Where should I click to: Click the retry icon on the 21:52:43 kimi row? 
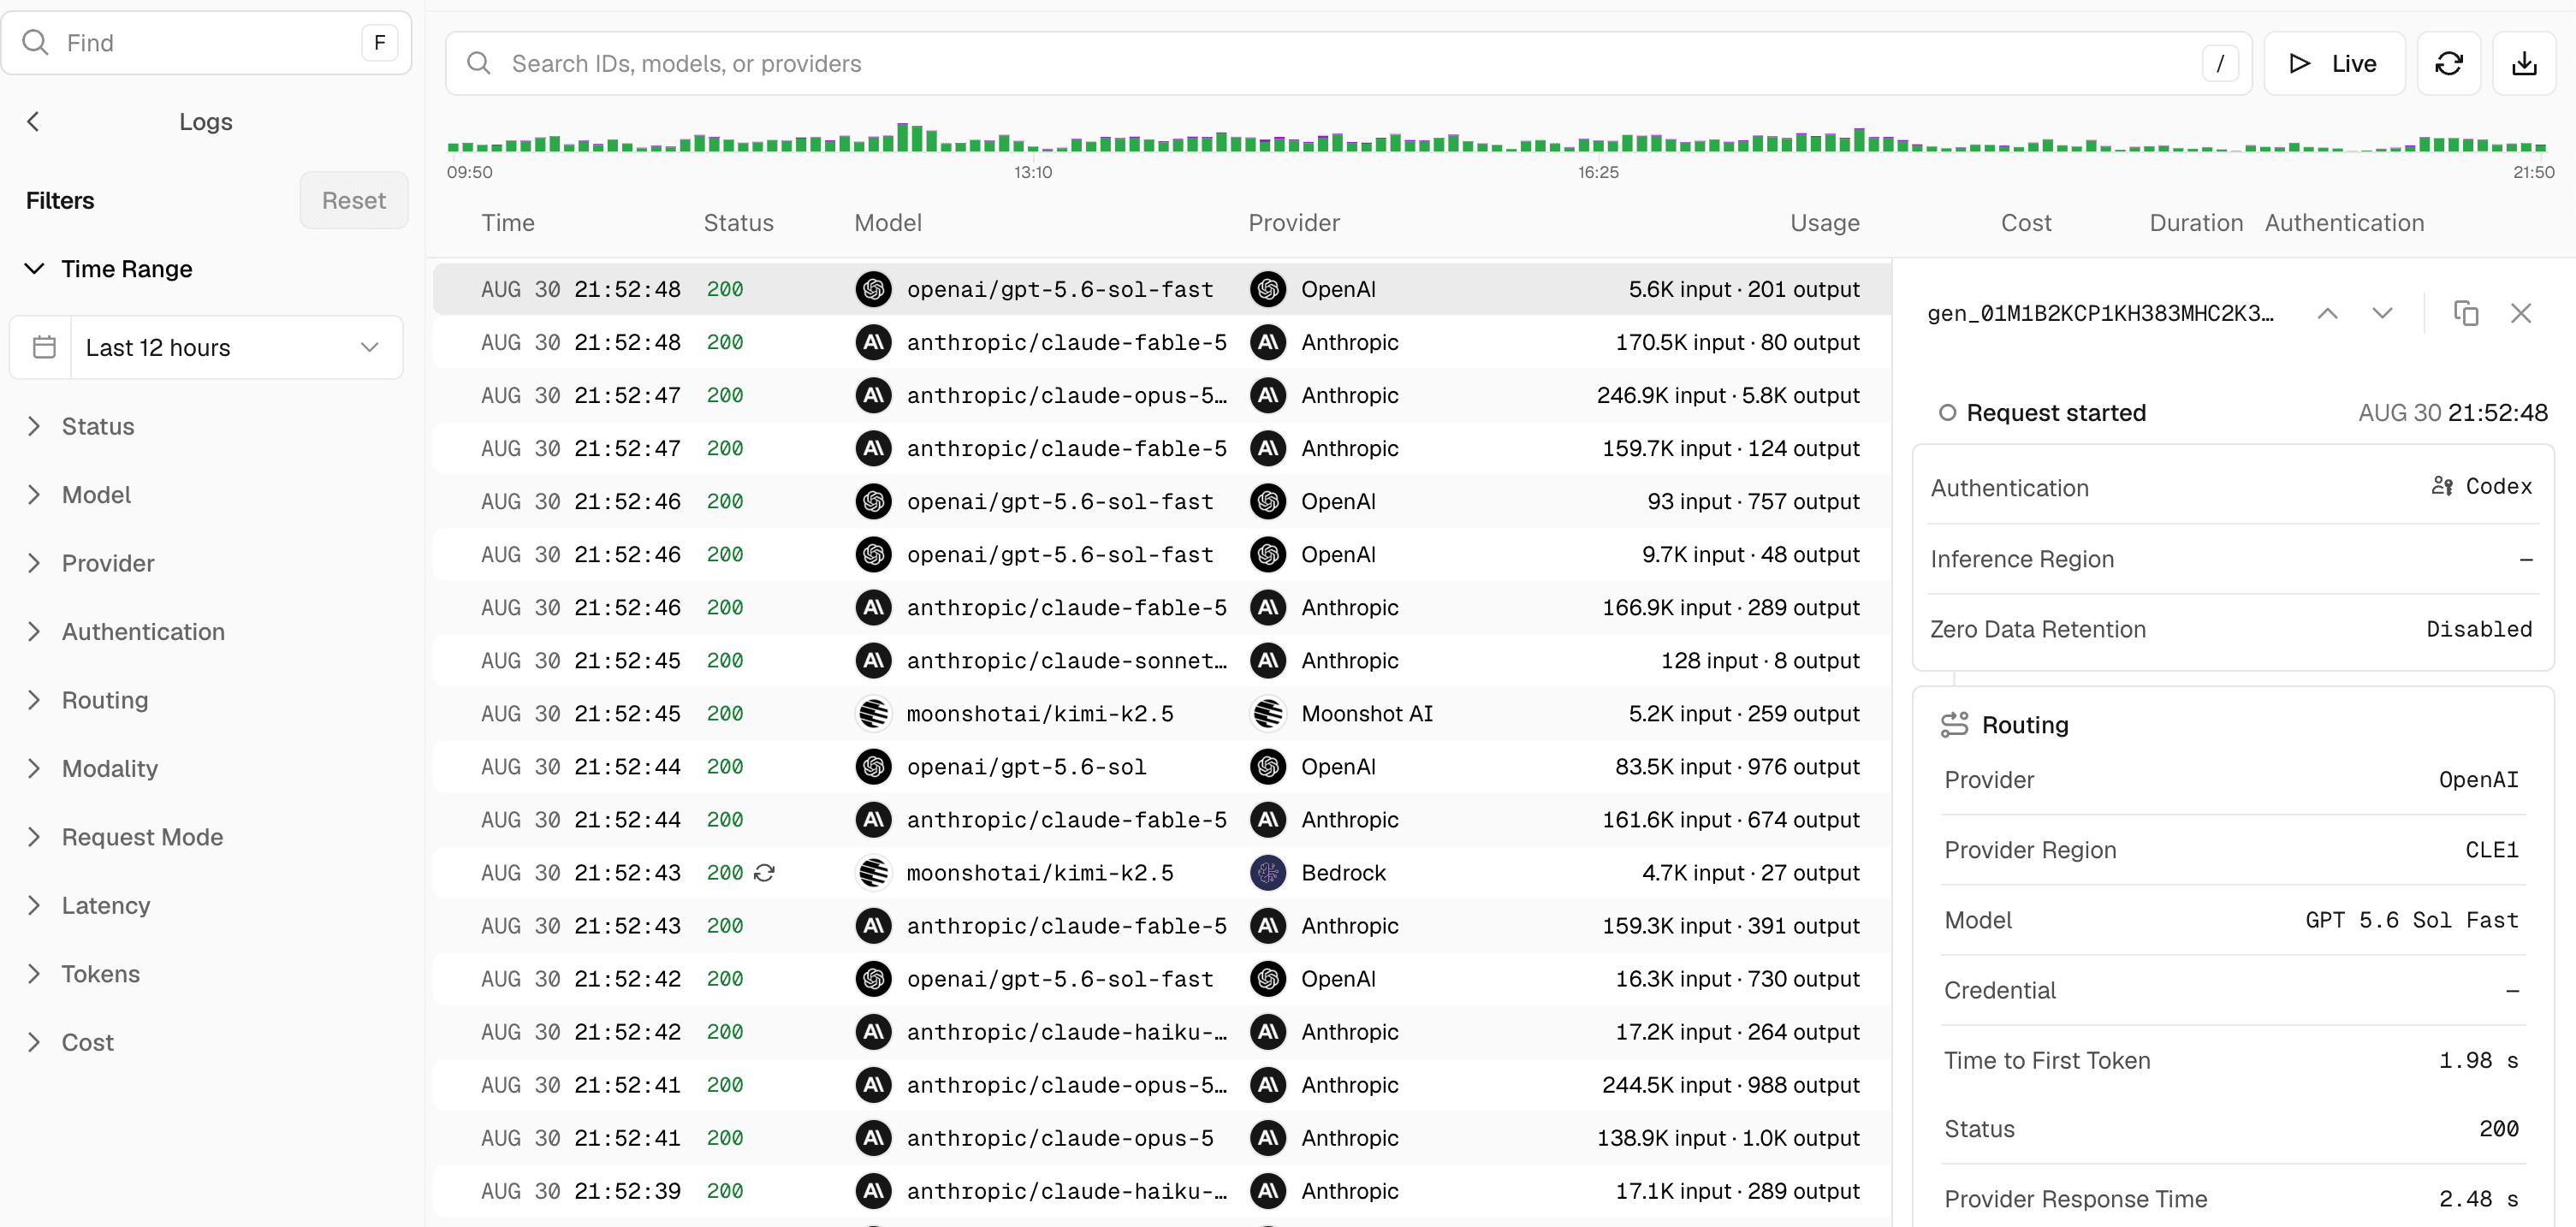pyautogui.click(x=764, y=873)
